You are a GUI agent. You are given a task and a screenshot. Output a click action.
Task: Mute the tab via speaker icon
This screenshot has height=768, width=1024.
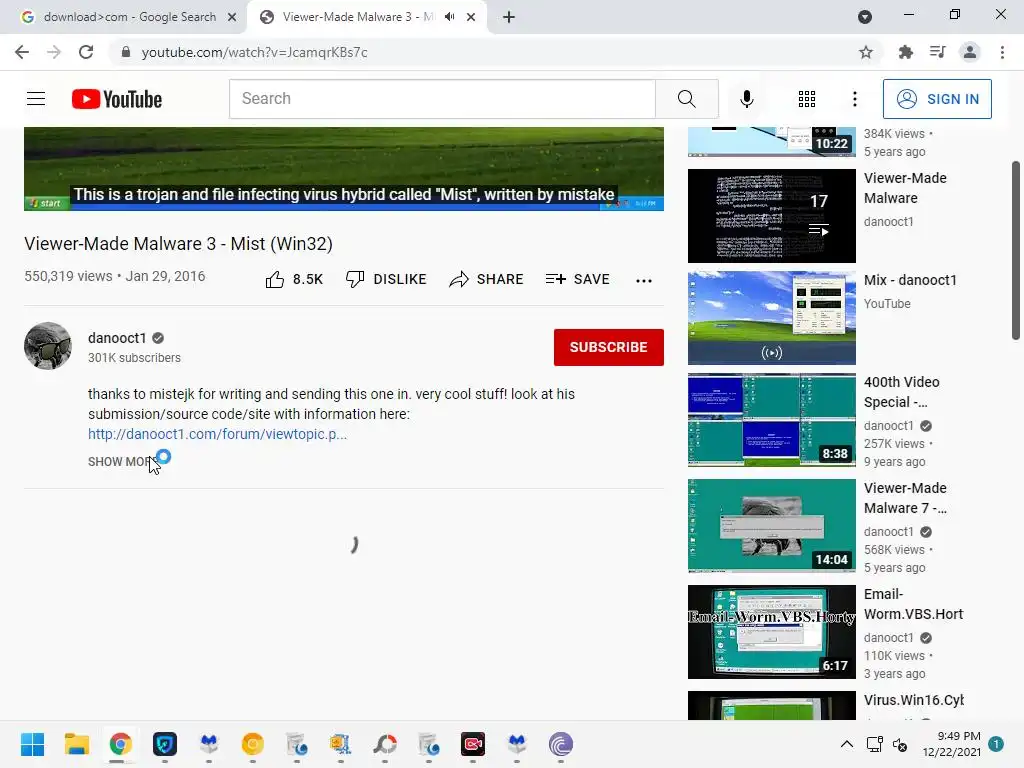click(449, 17)
